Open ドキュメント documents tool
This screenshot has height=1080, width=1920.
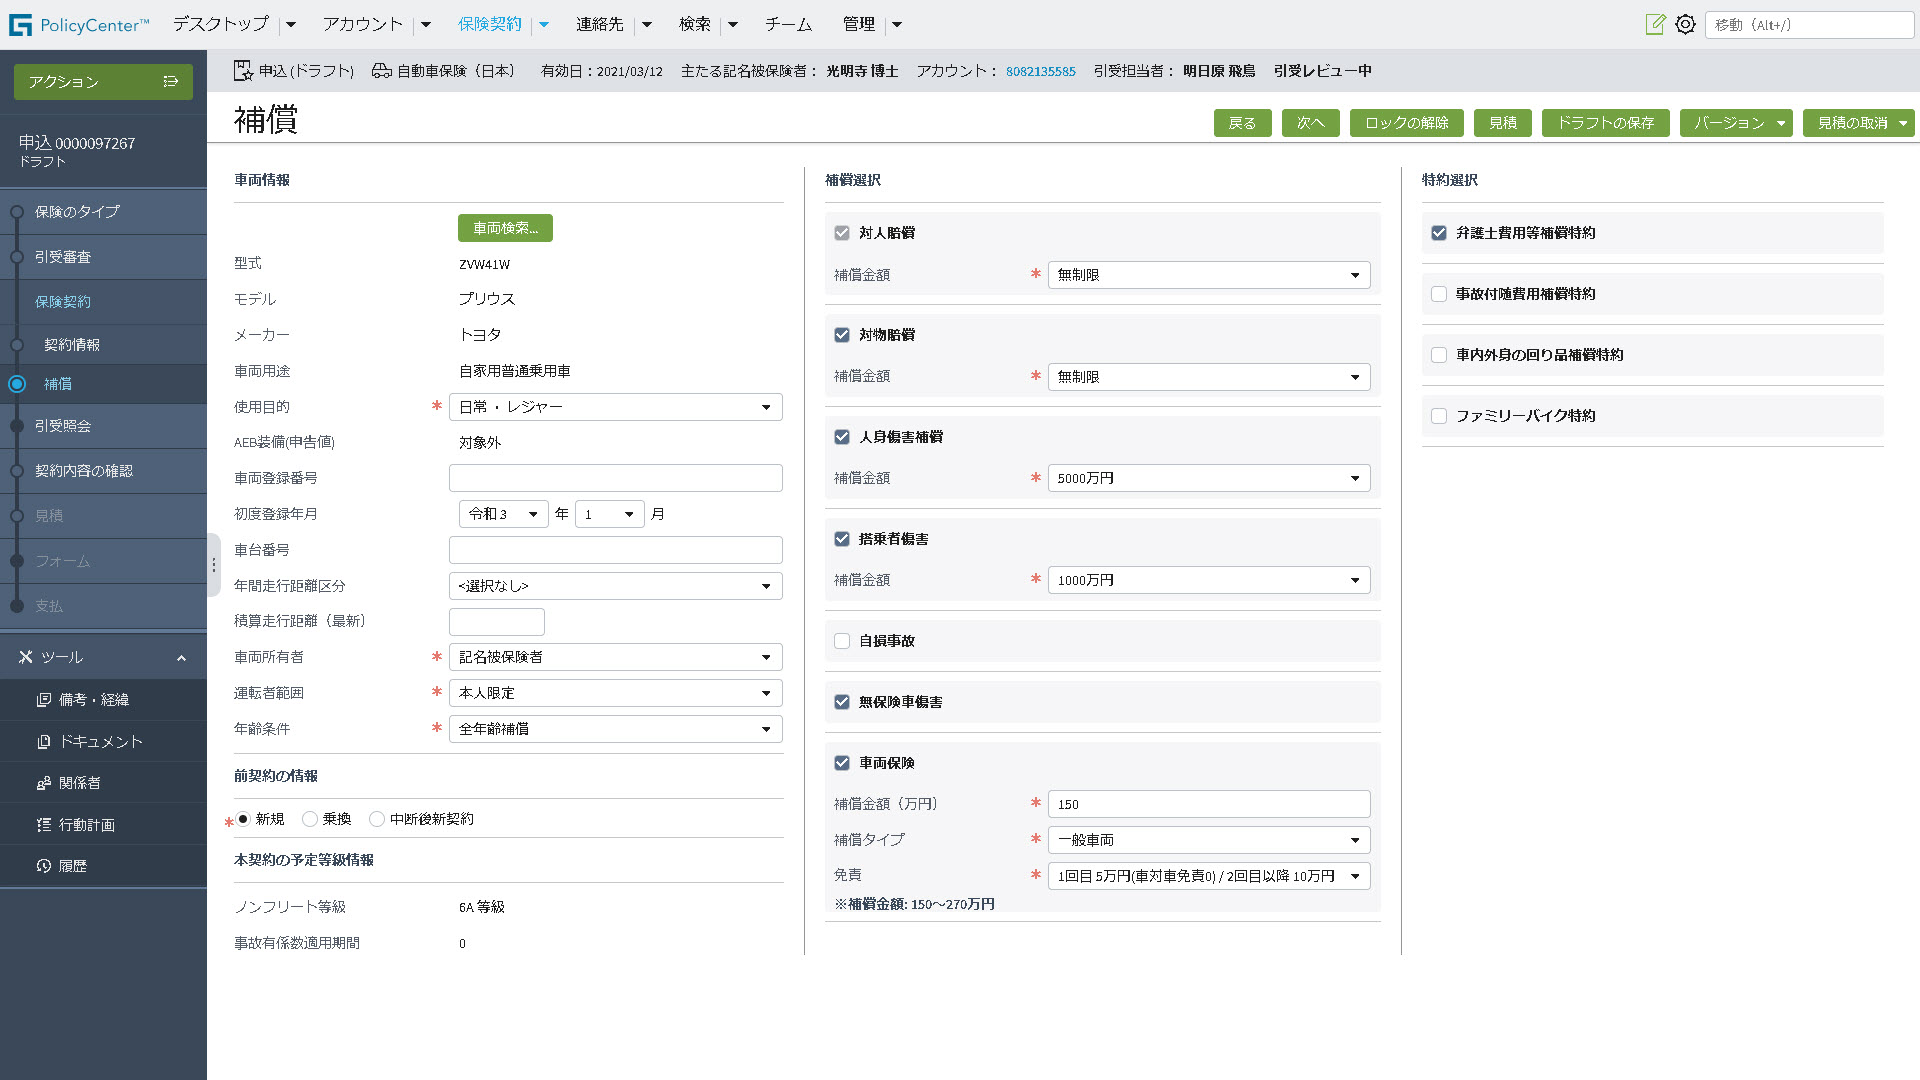pos(100,741)
